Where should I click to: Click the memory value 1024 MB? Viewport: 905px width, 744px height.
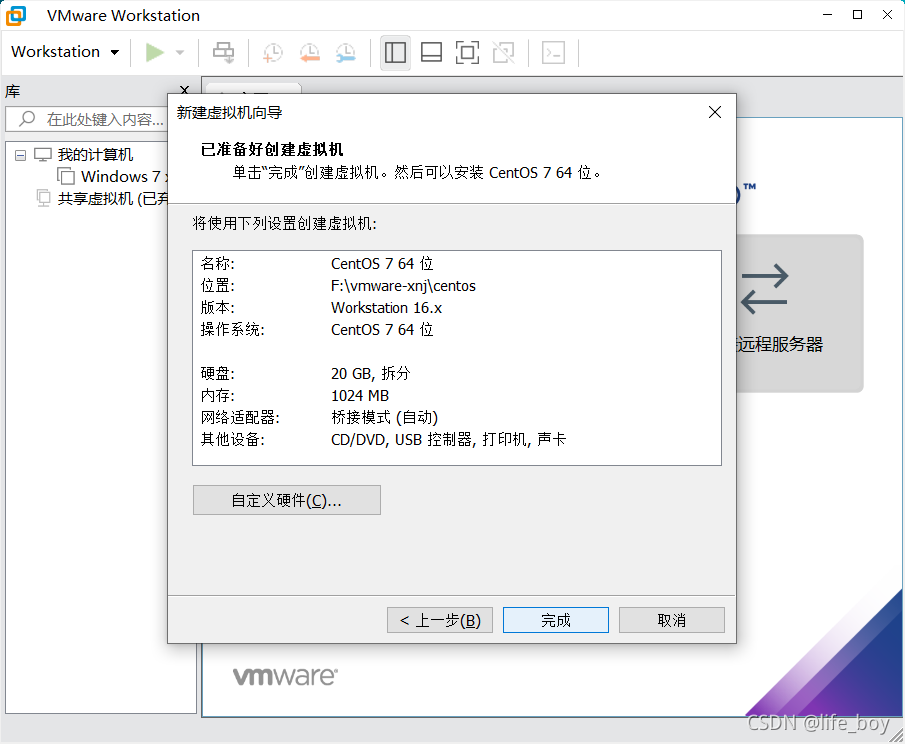360,395
